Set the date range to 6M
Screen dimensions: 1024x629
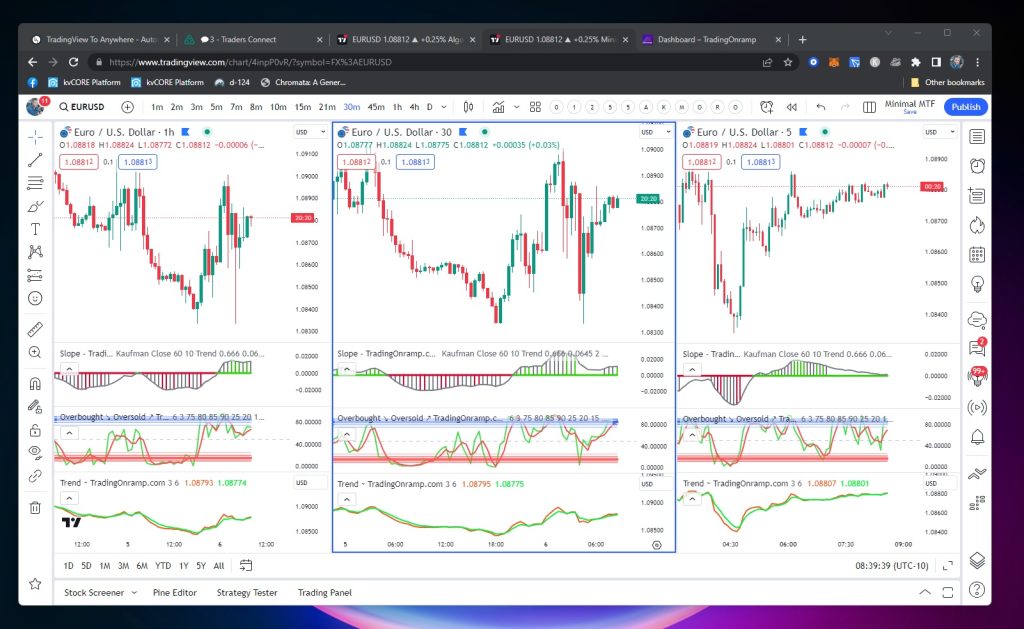(x=142, y=566)
